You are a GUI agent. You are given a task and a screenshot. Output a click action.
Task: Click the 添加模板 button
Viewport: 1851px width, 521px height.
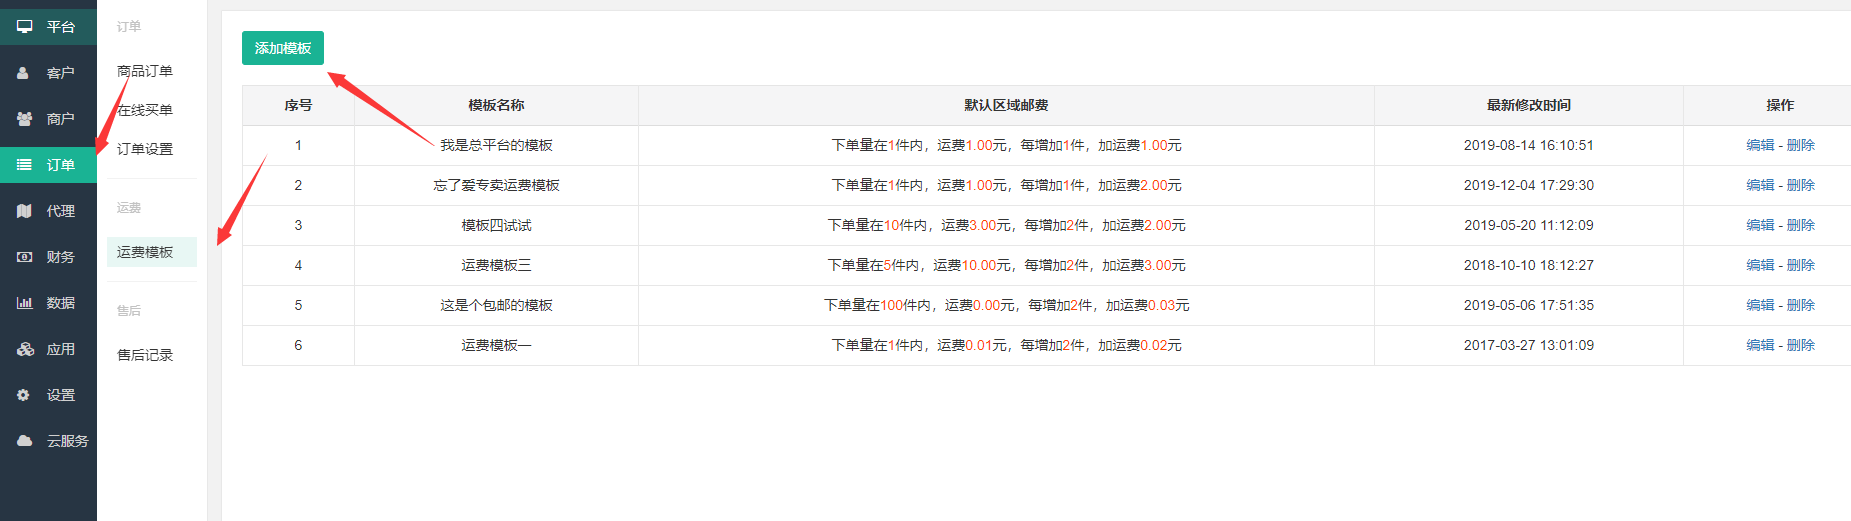tap(283, 48)
